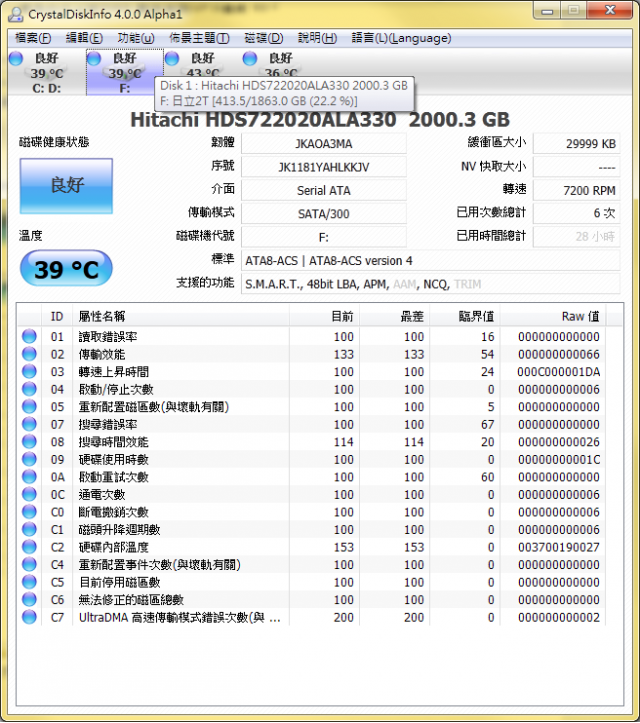Click the supported features field
Image resolution: width=640 pixels, height=723 pixels.
(431, 284)
